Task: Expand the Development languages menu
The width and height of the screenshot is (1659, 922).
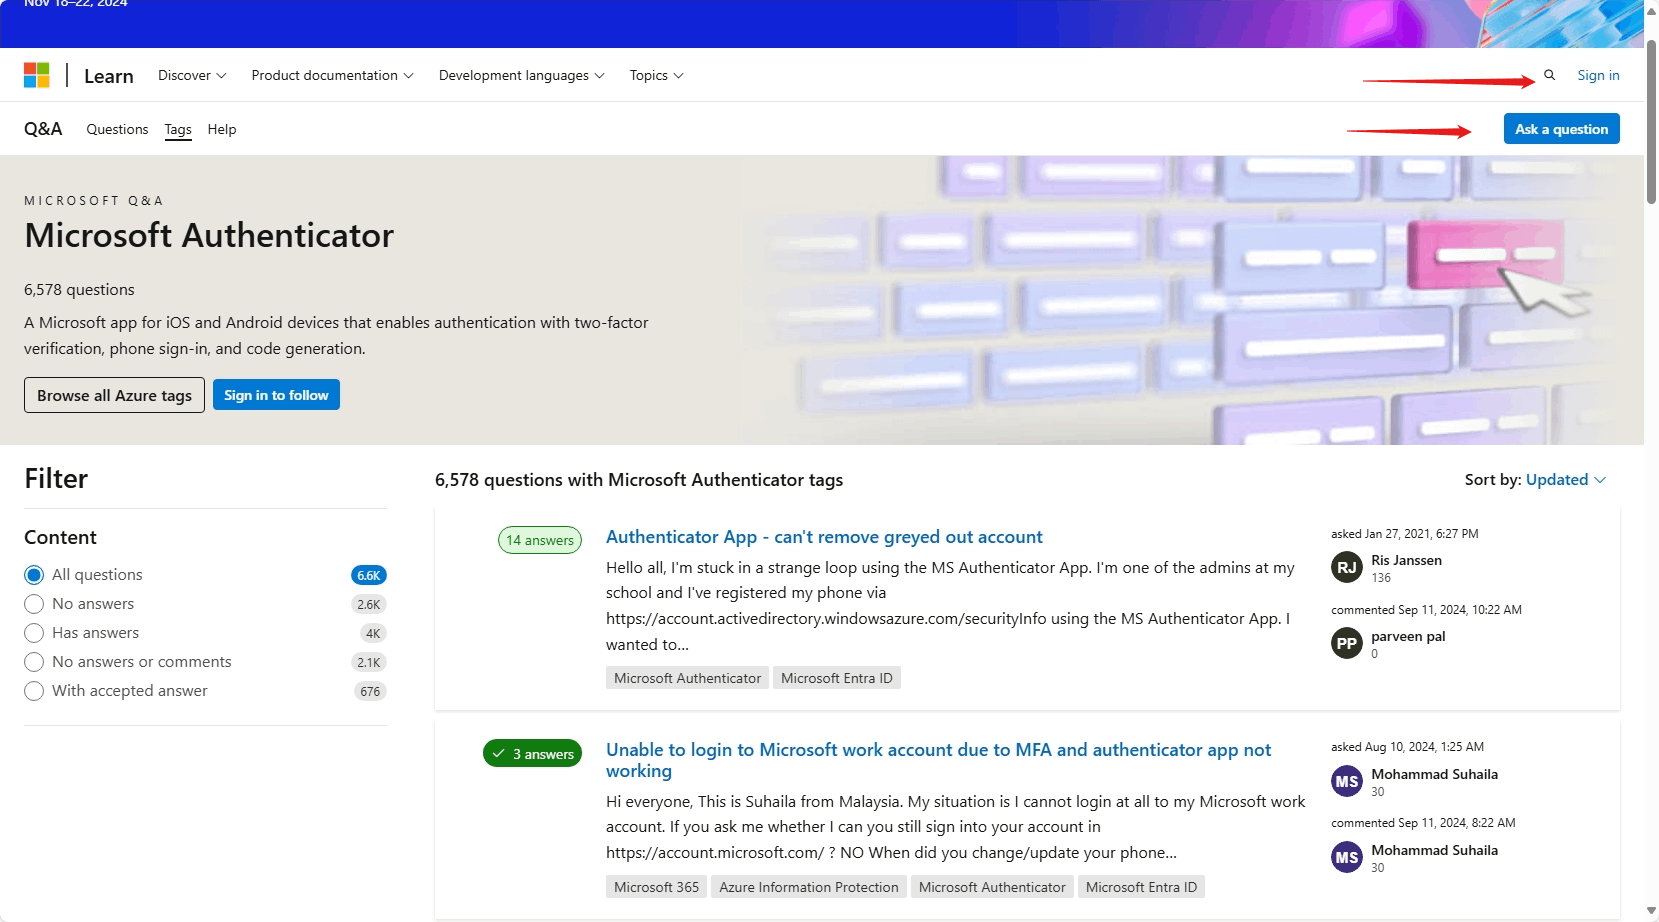Action: (x=521, y=75)
